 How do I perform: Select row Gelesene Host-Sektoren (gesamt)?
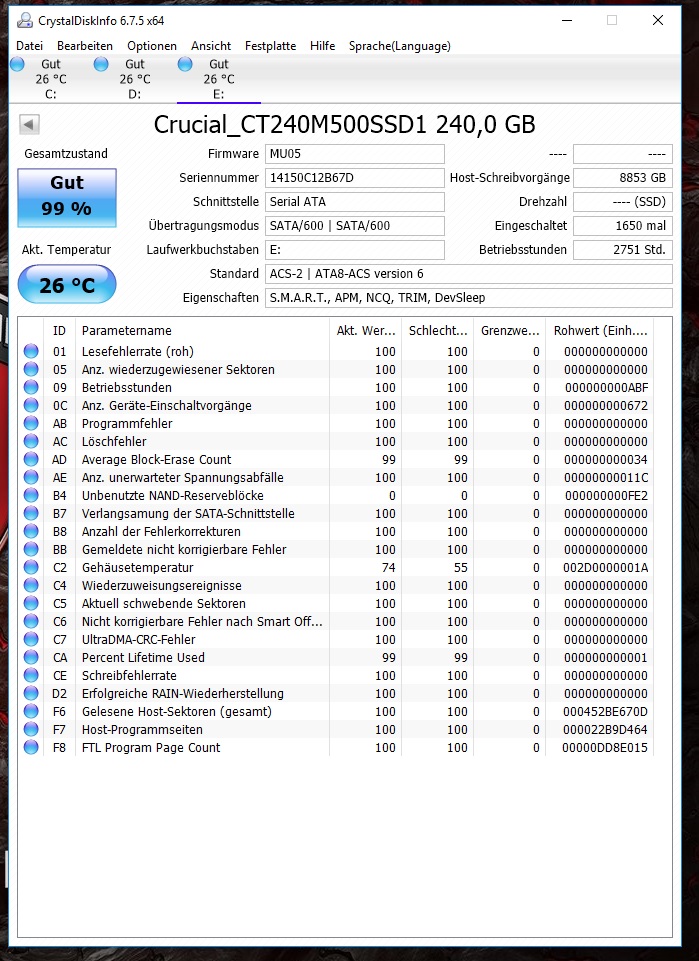tap(336, 712)
